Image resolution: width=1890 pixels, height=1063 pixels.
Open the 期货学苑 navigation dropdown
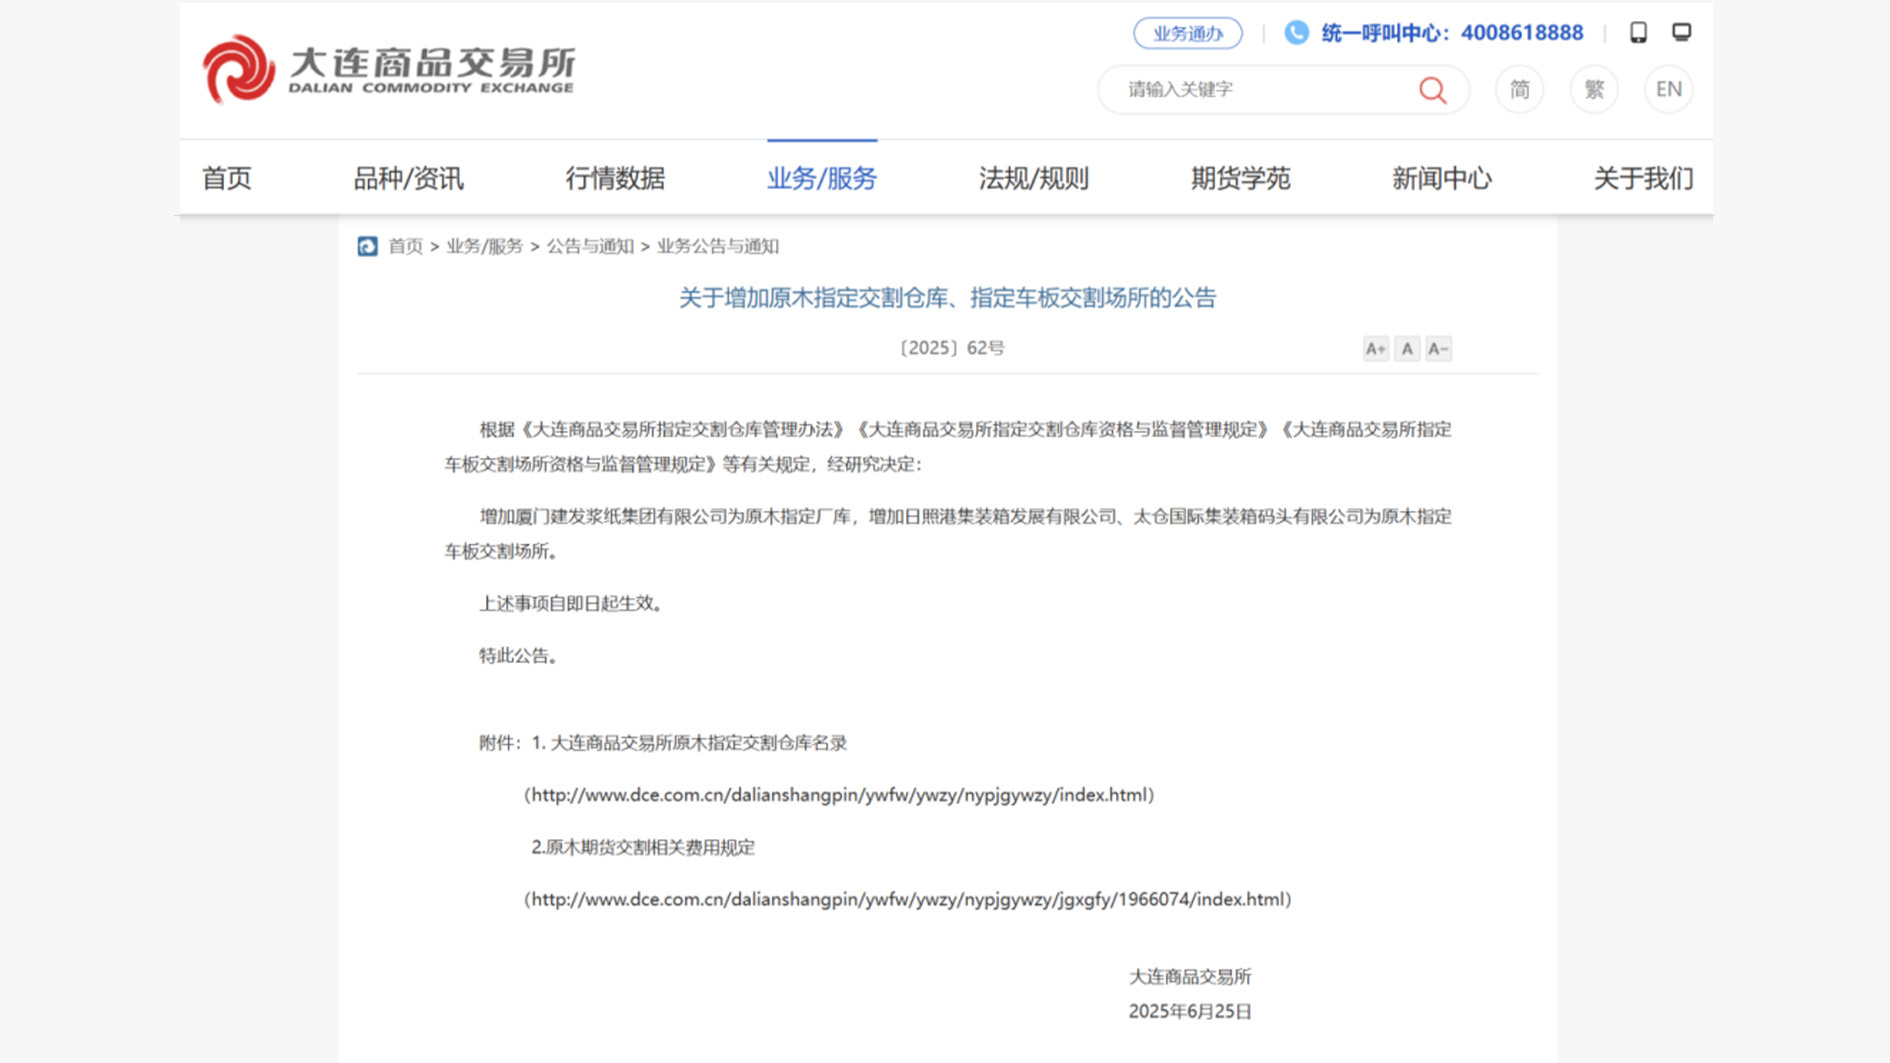pos(1240,178)
